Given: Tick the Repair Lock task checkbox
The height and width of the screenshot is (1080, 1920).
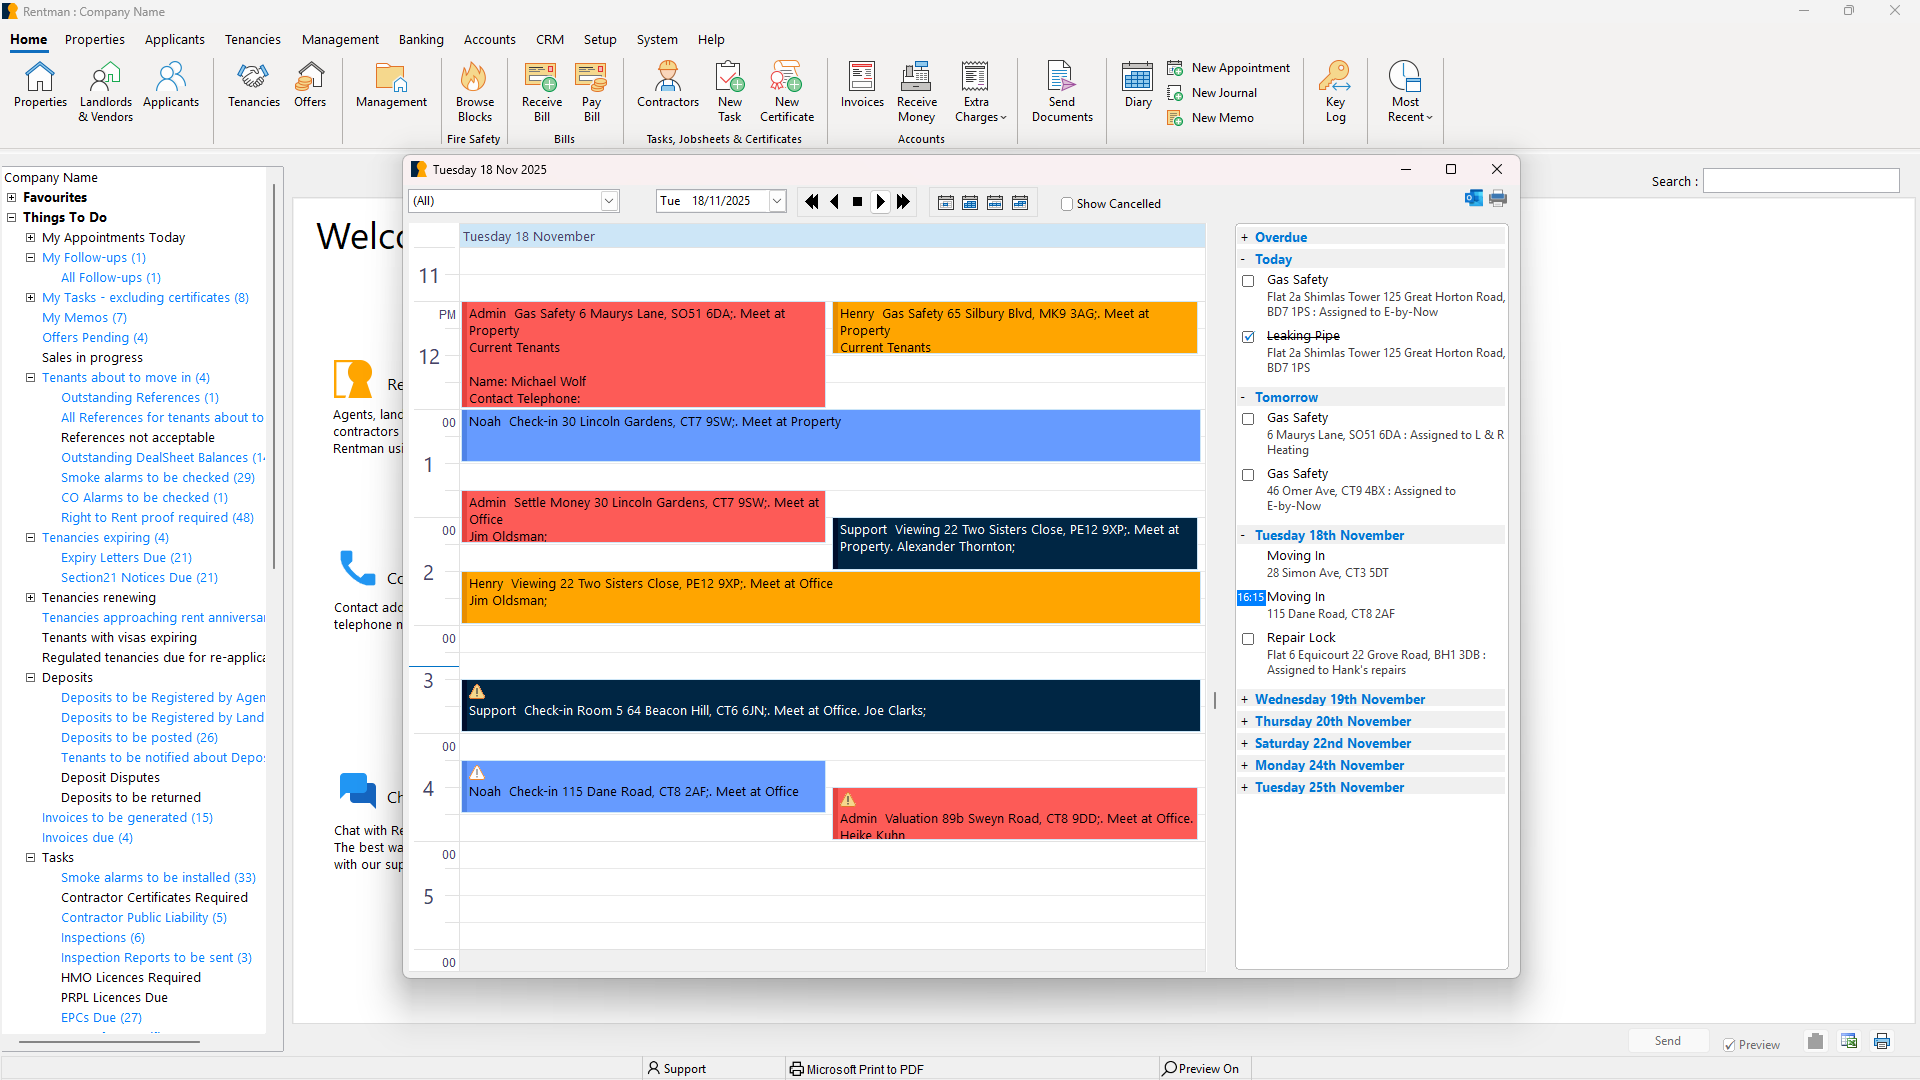Looking at the screenshot, I should (x=1248, y=639).
